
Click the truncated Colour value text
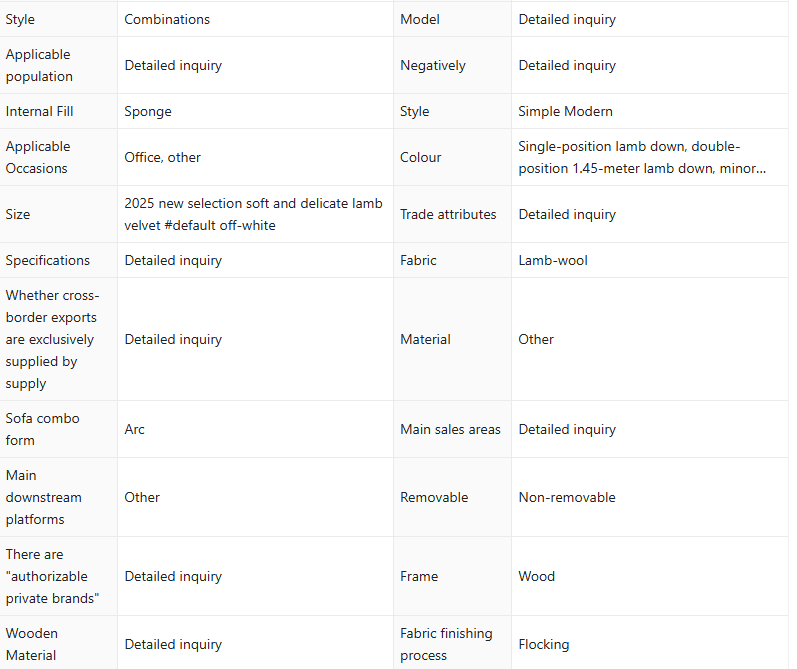pyautogui.click(x=642, y=157)
